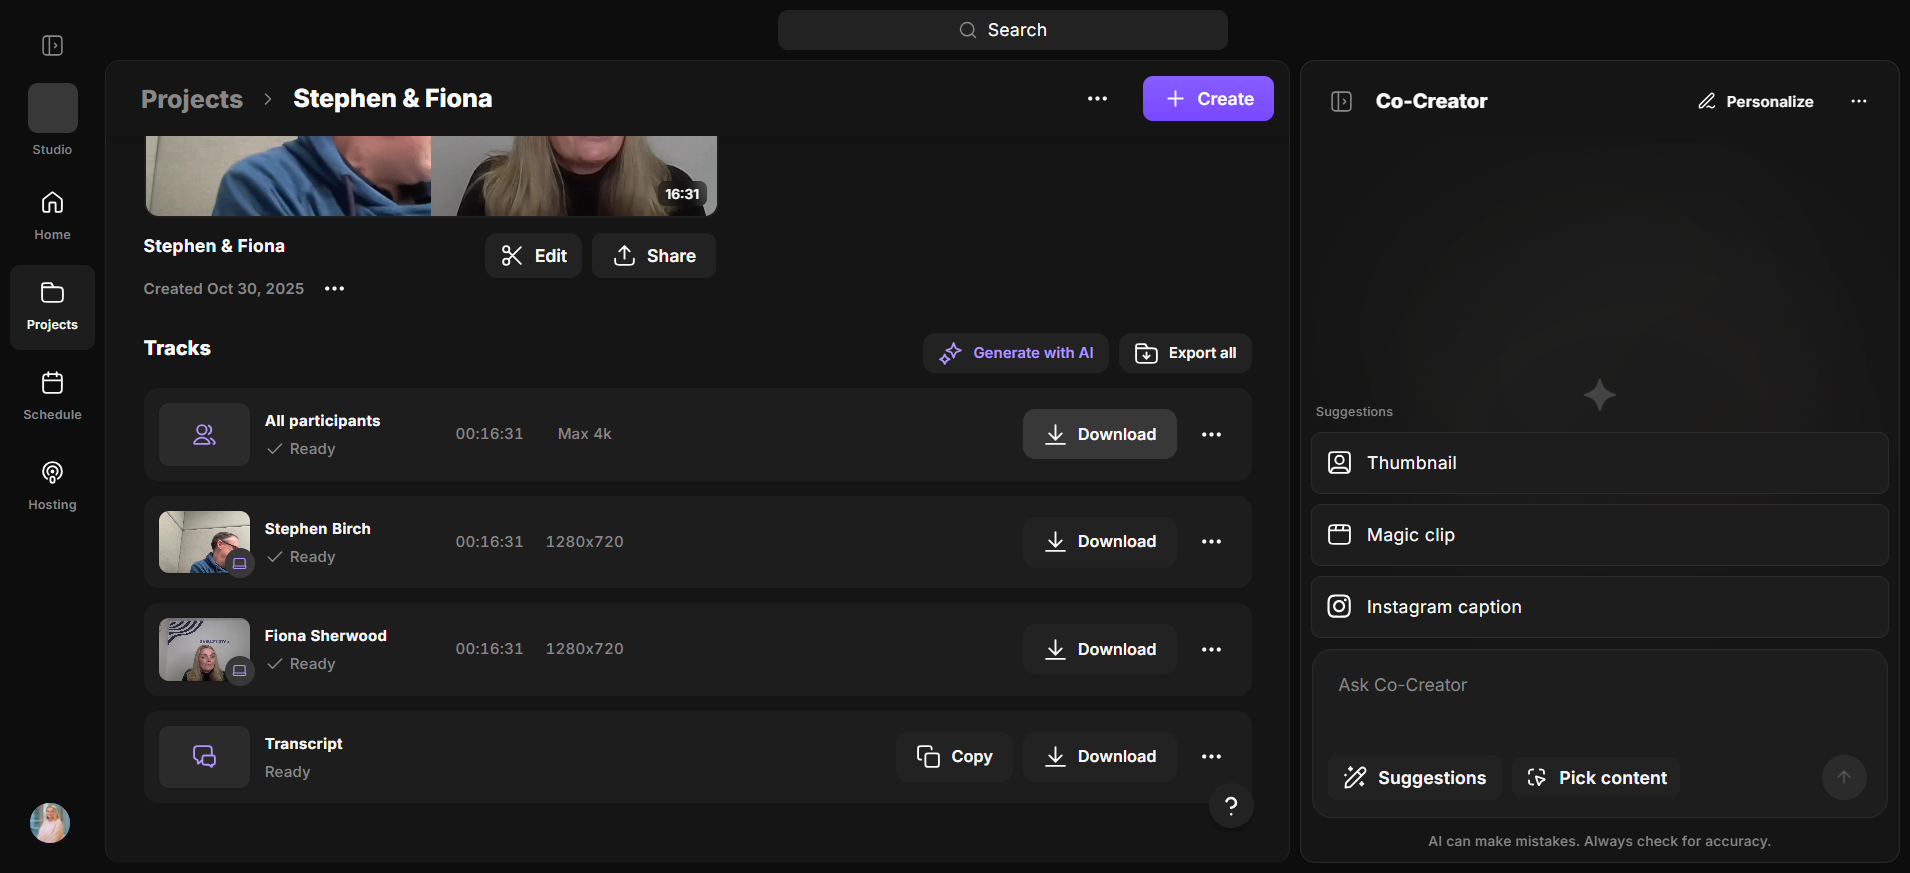1910x873 pixels.
Task: Open the Hosting section icon
Action: (x=52, y=473)
